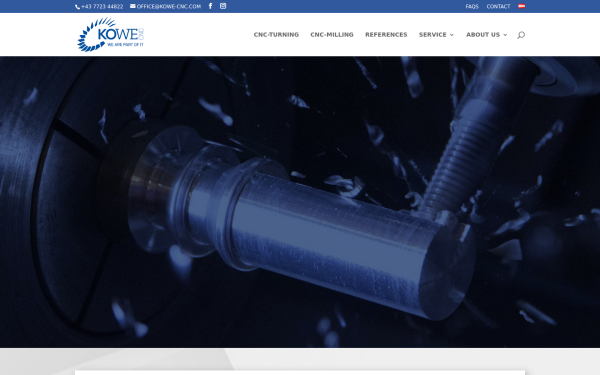Click the KOWE CNC logo
This screenshot has height=375, width=600.
click(x=111, y=34)
